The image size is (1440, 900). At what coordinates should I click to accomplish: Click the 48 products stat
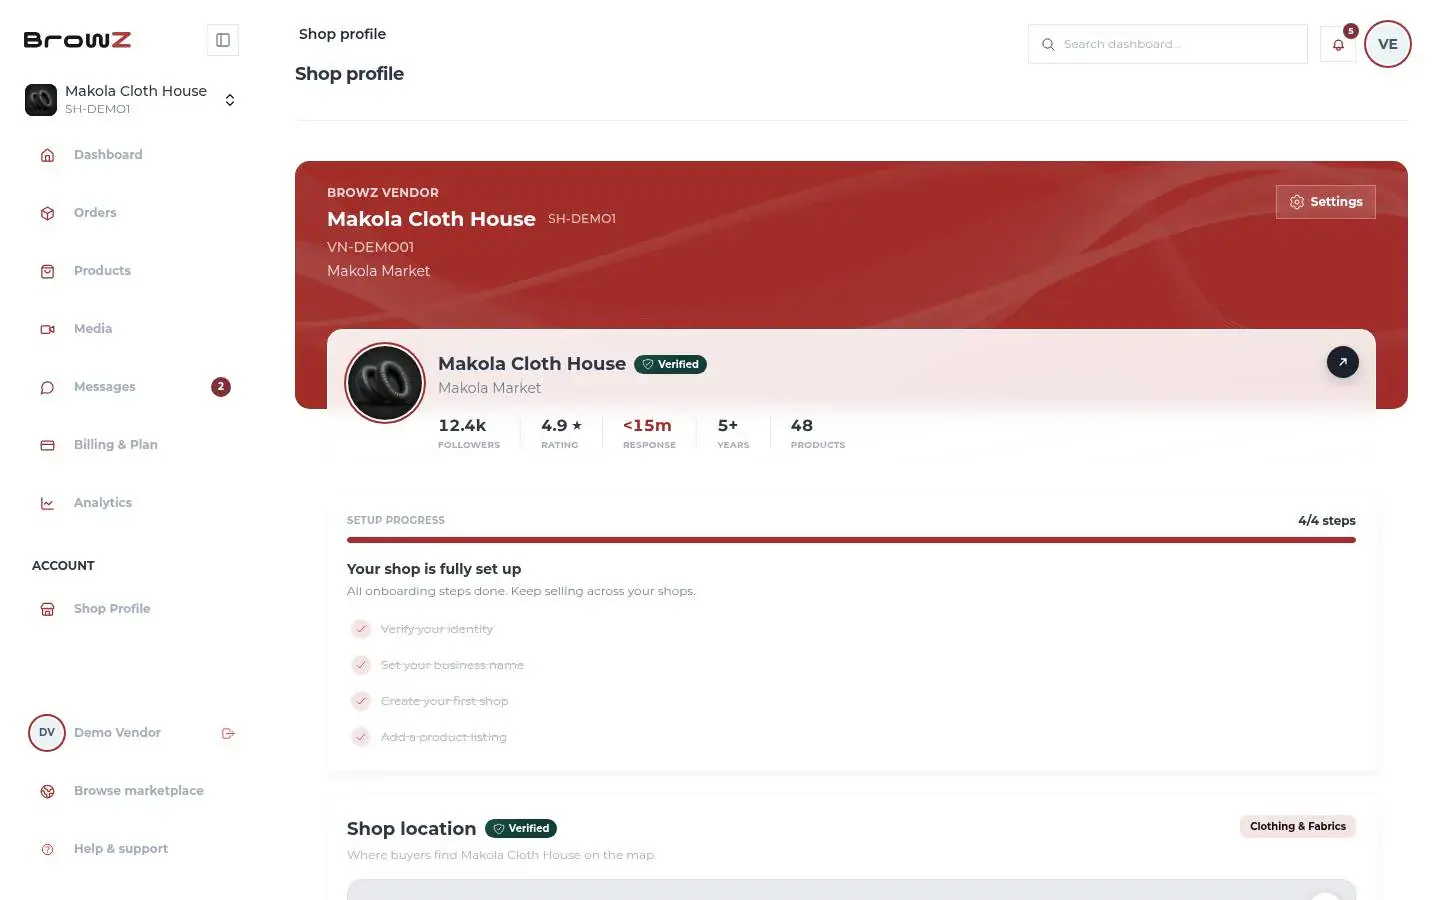818,433
